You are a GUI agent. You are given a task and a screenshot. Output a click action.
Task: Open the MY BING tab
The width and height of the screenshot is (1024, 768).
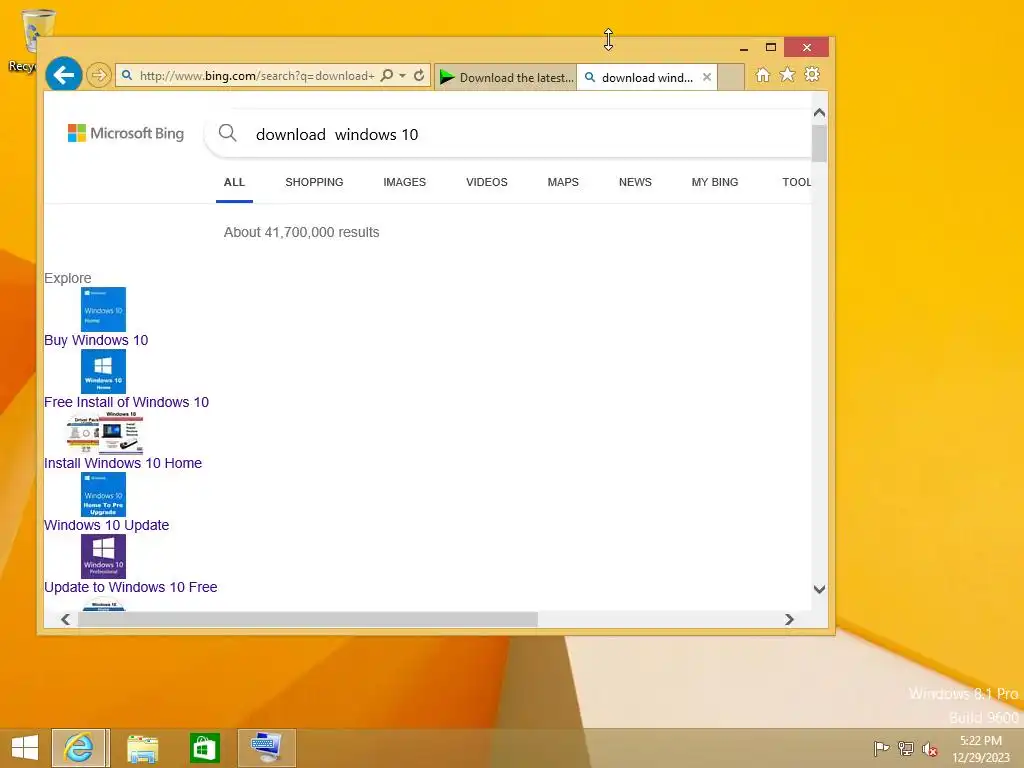click(x=715, y=182)
